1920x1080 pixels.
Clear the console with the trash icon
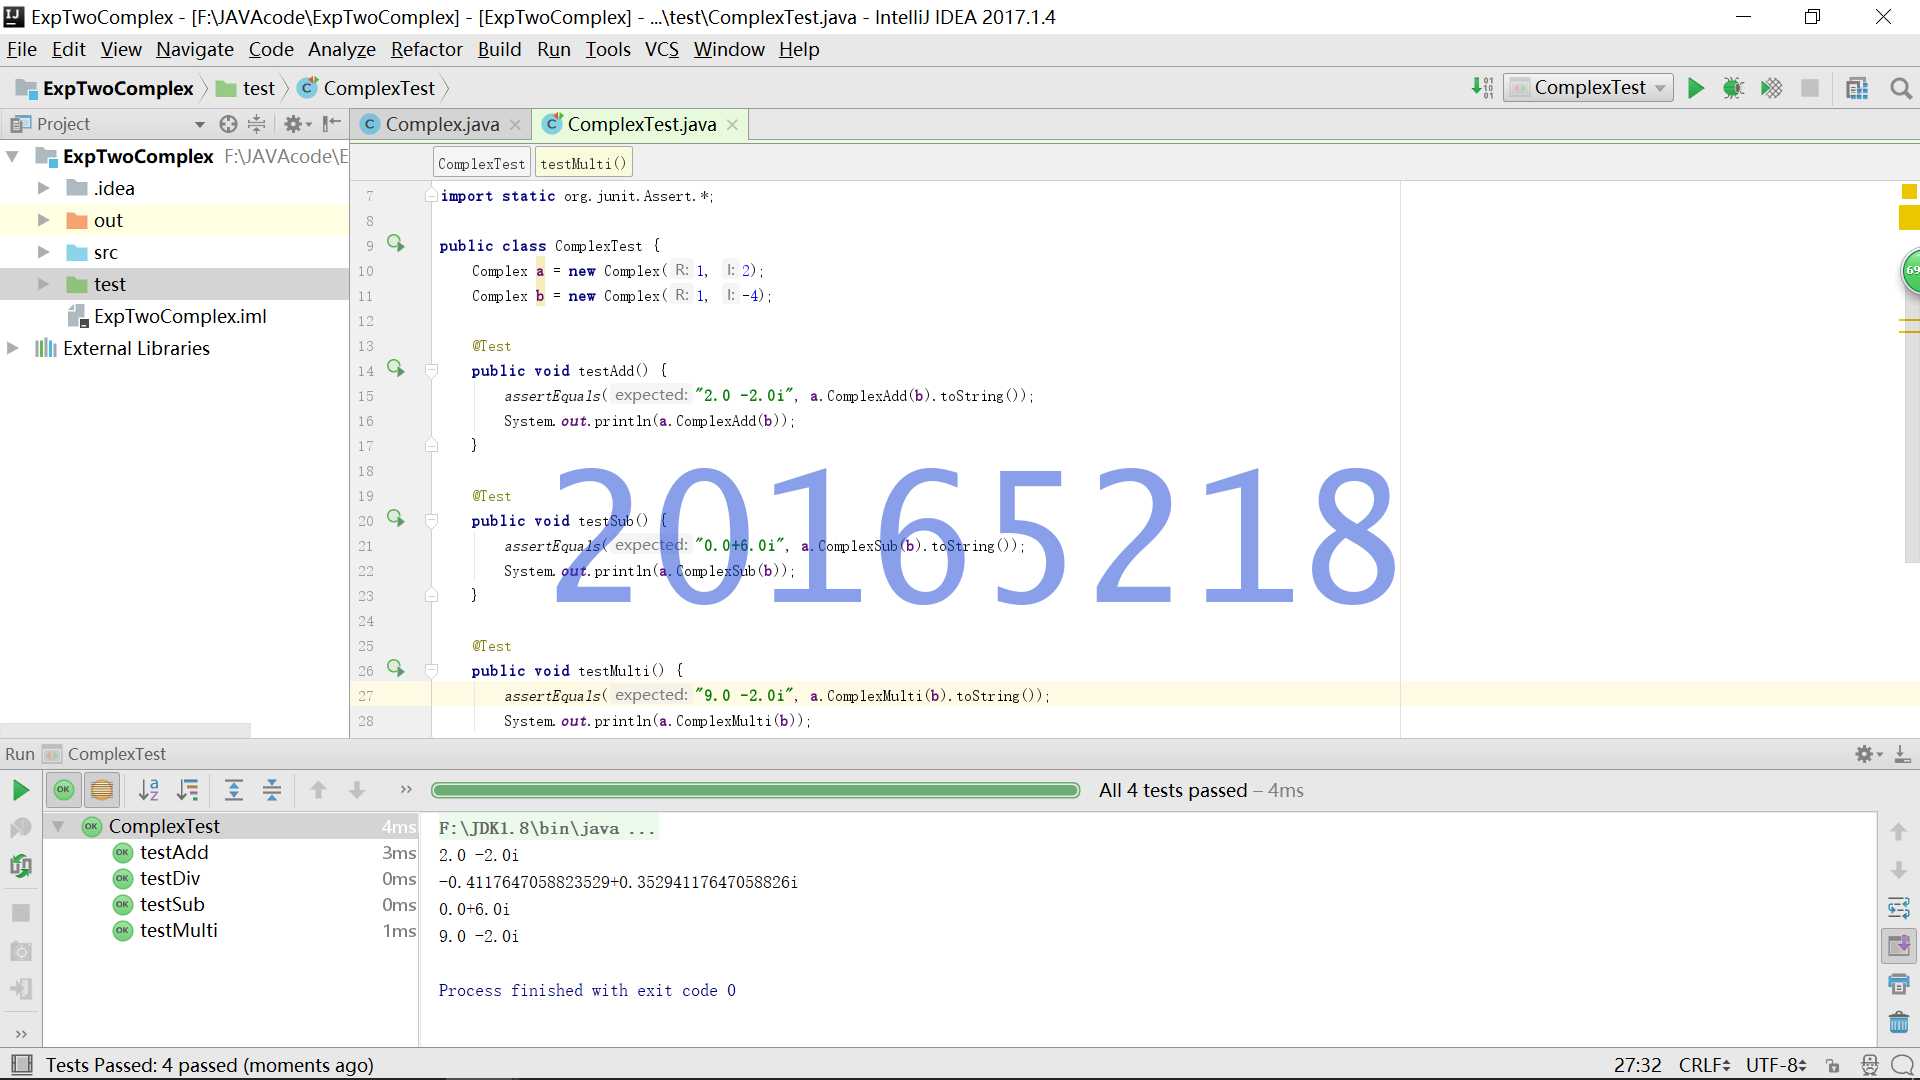[x=1899, y=1022]
